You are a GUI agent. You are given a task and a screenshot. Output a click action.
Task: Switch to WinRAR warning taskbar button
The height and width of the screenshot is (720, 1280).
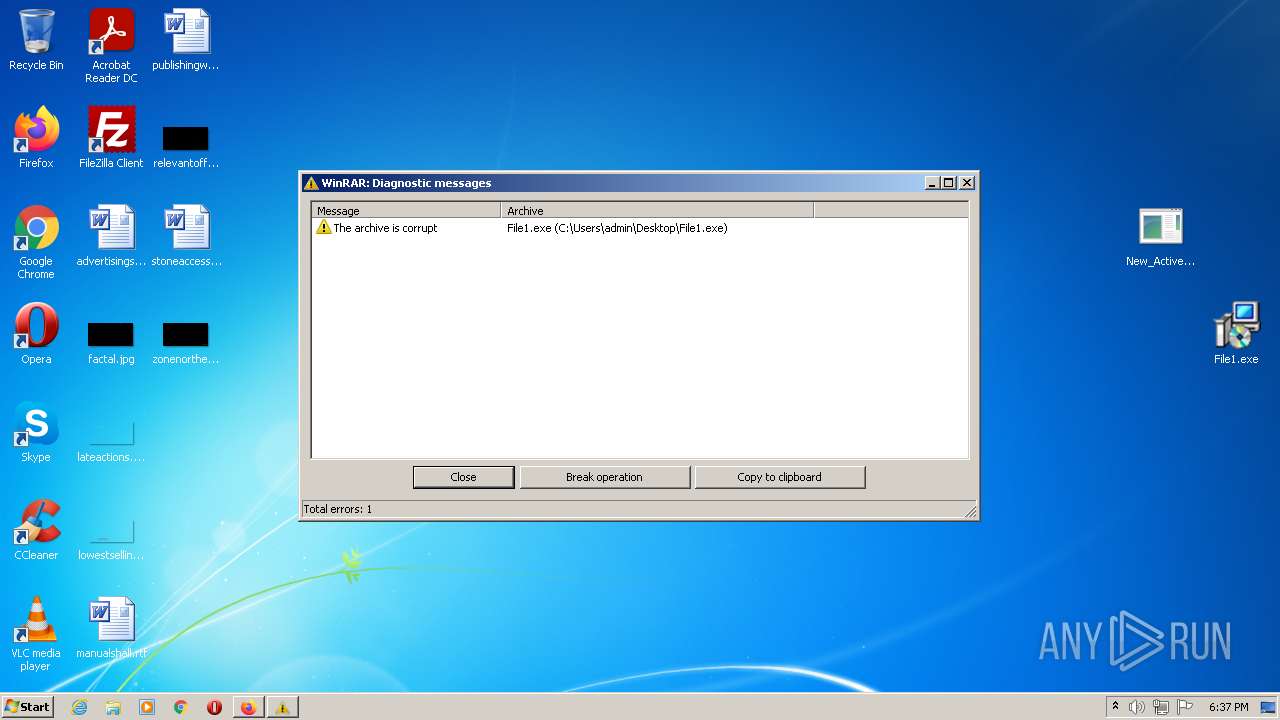pyautogui.click(x=282, y=707)
